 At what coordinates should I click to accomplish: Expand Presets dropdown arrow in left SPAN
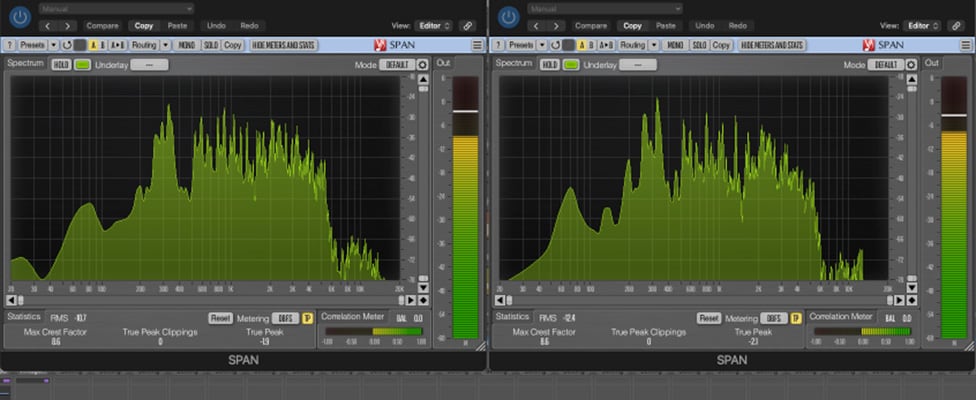[x=54, y=45]
